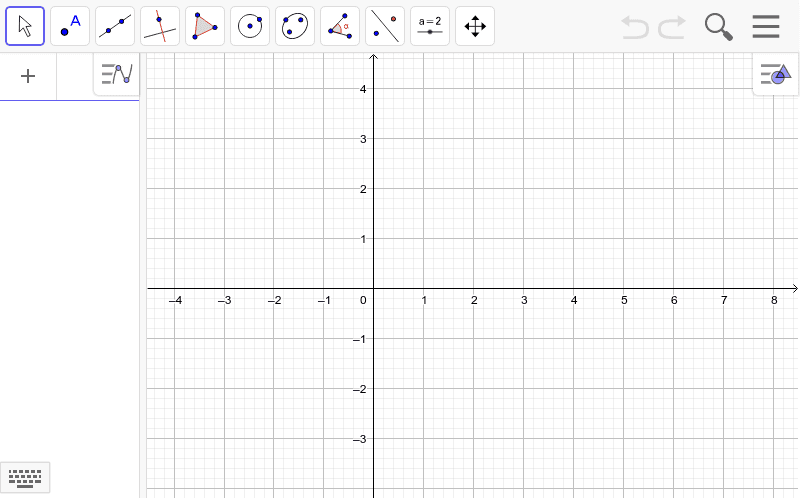Click y-axis label 3
This screenshot has height=500, width=800.
click(x=363, y=139)
